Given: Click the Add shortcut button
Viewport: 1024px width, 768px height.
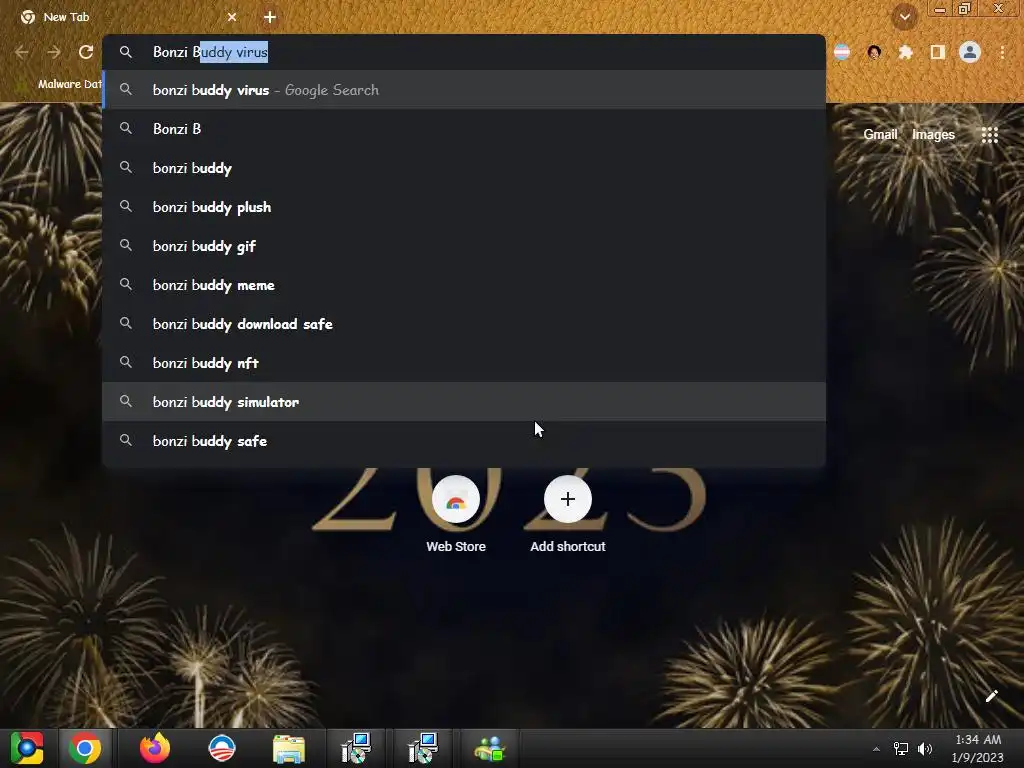Looking at the screenshot, I should tap(568, 515).
